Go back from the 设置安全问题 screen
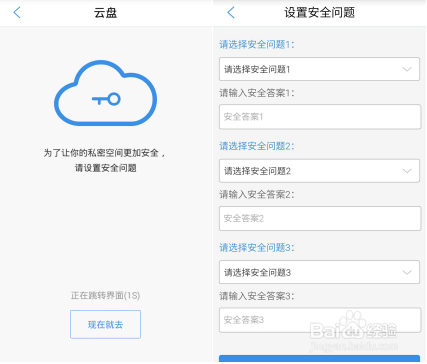The height and width of the screenshot is (364, 427). [x=231, y=13]
